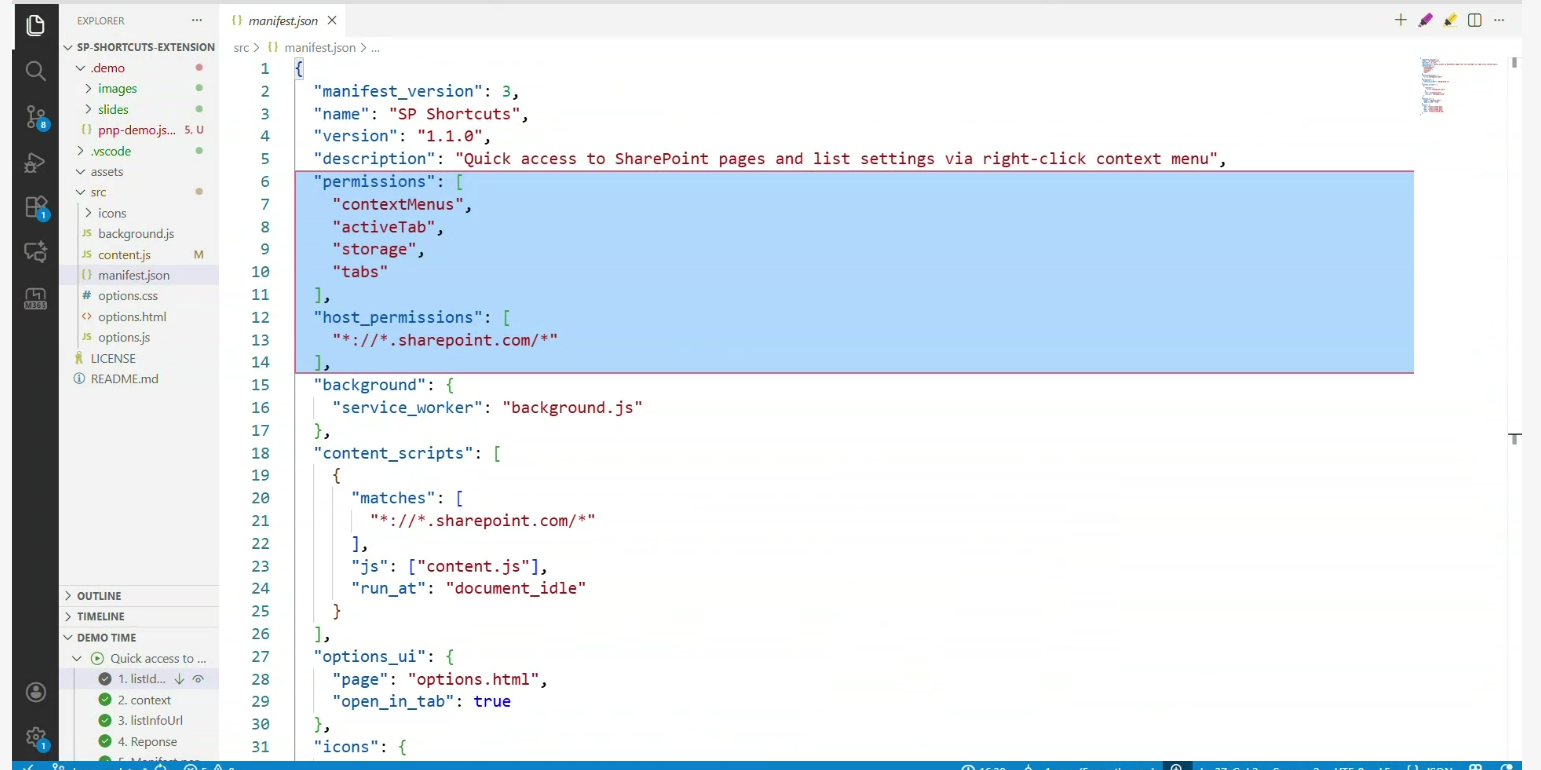The image size is (1541, 770).
Task: Close the manifest.json editor tab
Action: (x=331, y=20)
